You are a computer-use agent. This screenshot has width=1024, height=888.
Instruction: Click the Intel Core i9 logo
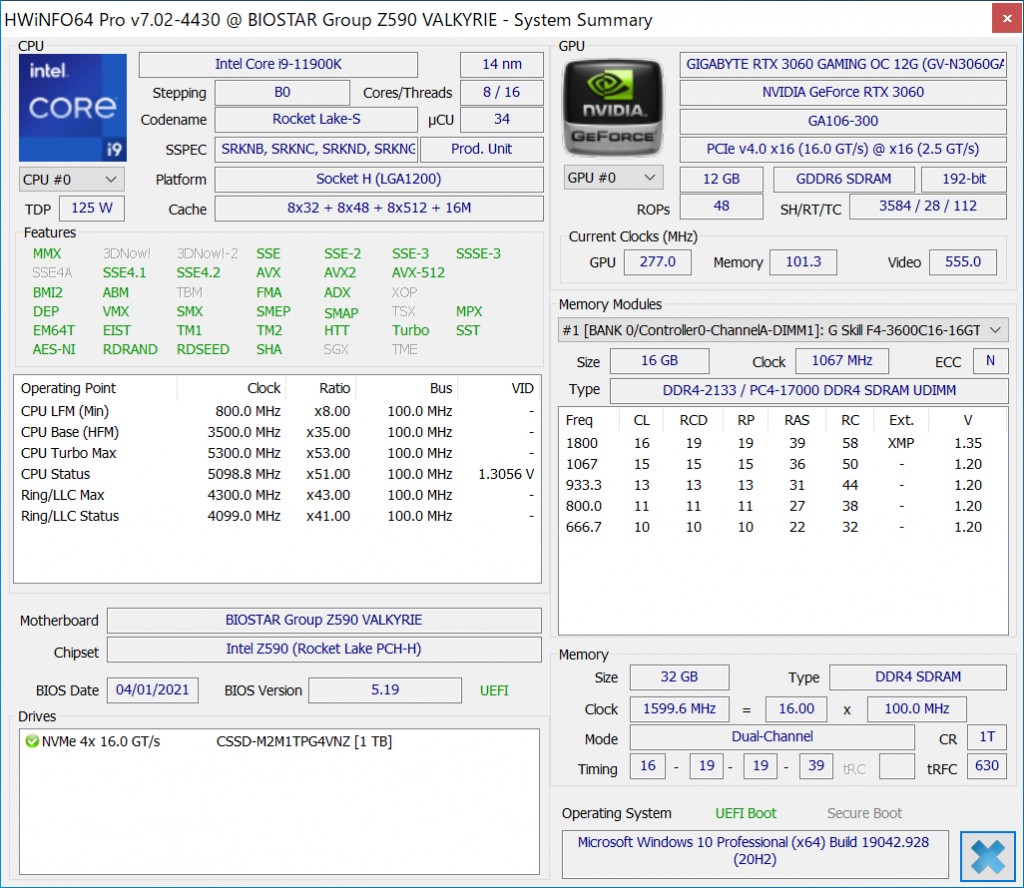pos(72,107)
